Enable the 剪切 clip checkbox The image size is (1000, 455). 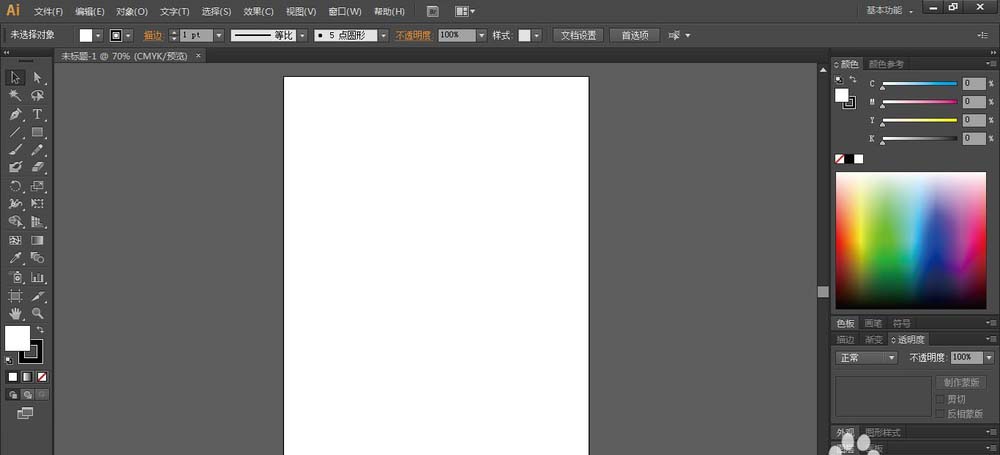click(940, 399)
